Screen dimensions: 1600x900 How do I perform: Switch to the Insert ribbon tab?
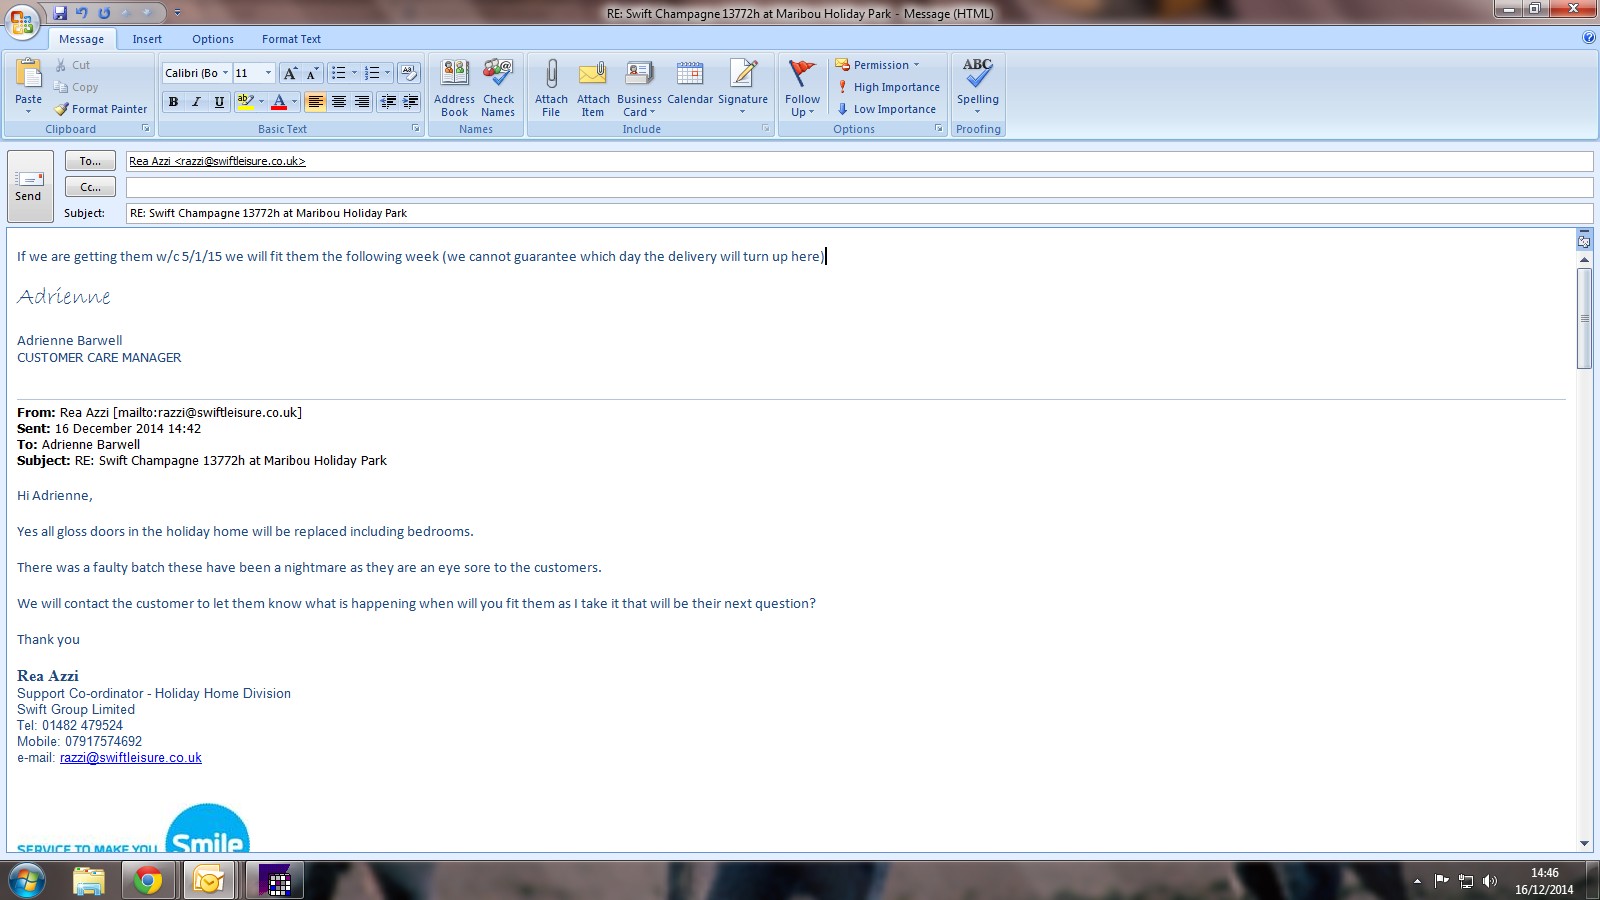click(147, 39)
